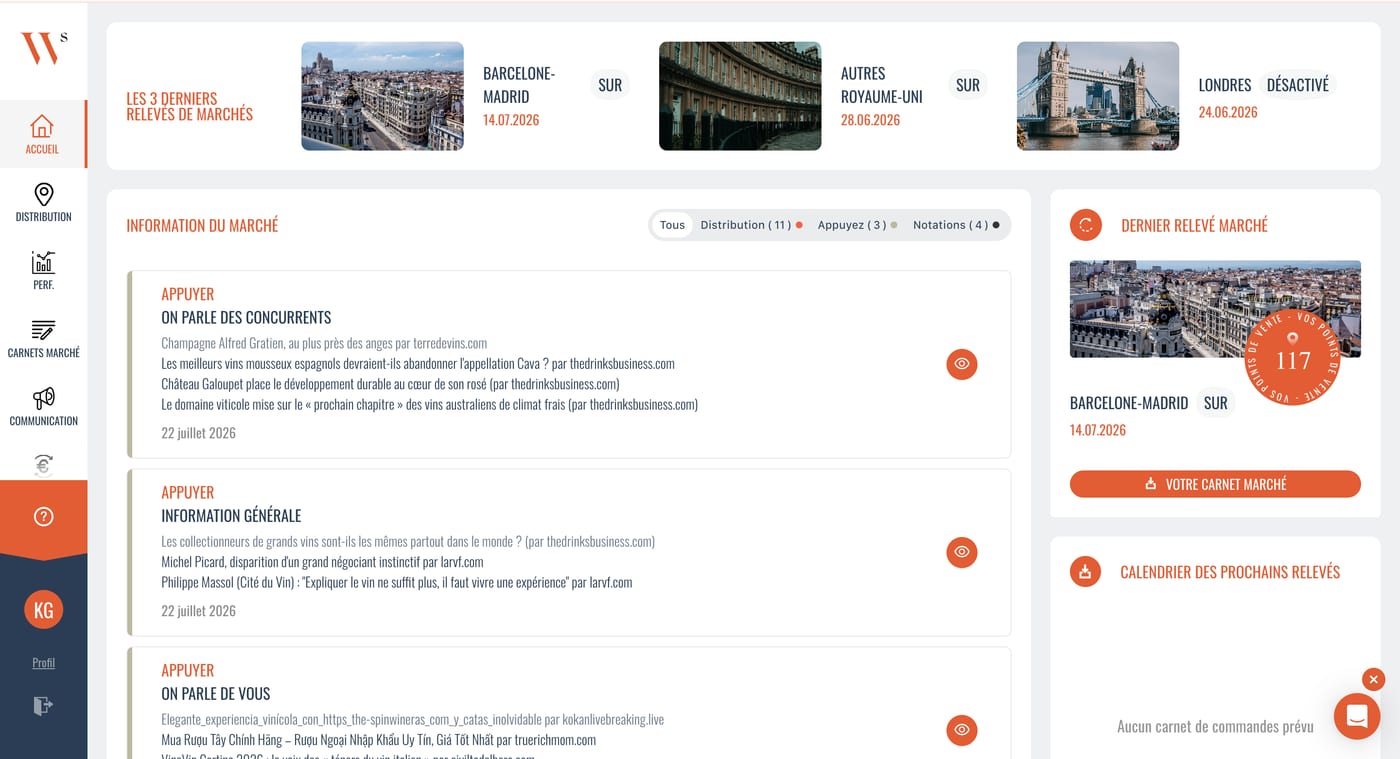1400x759 pixels.
Task: Click the Autres Royaume-Uni label
Action: (882, 85)
